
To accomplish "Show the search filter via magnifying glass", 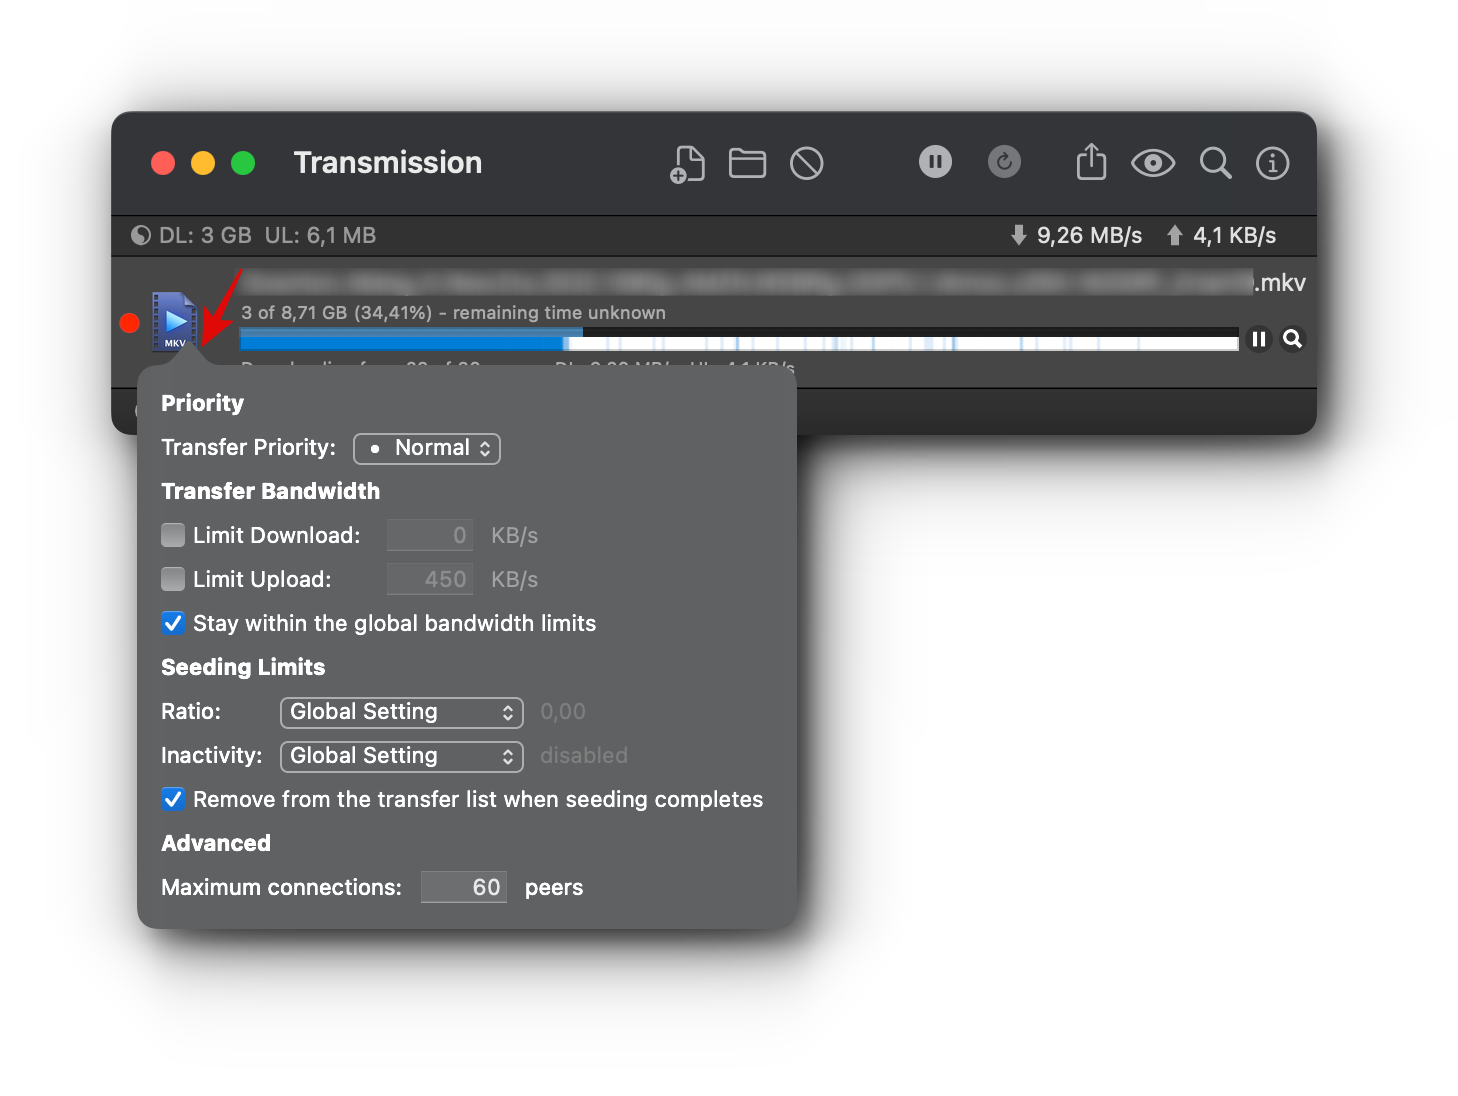I will tap(1215, 162).
